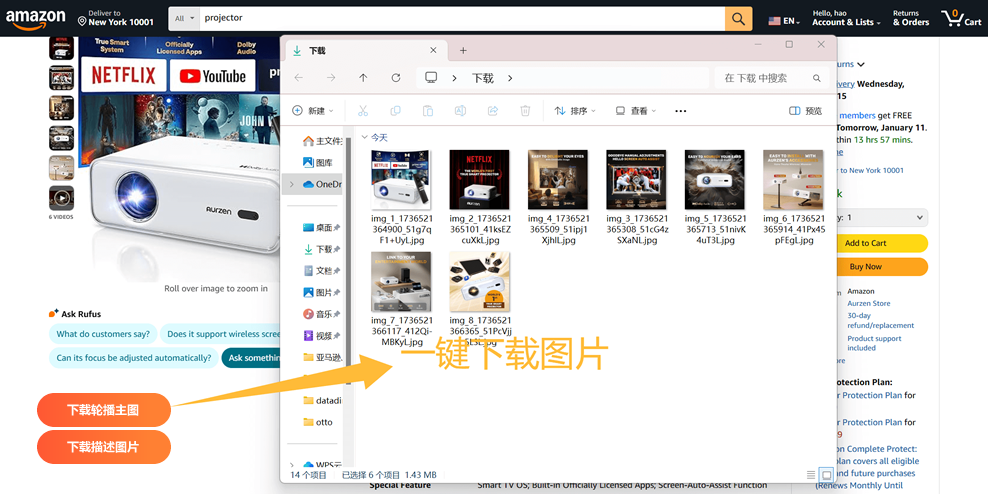Select 下载 folder in the sidebar
Image resolution: width=988 pixels, height=494 pixels.
[322, 249]
